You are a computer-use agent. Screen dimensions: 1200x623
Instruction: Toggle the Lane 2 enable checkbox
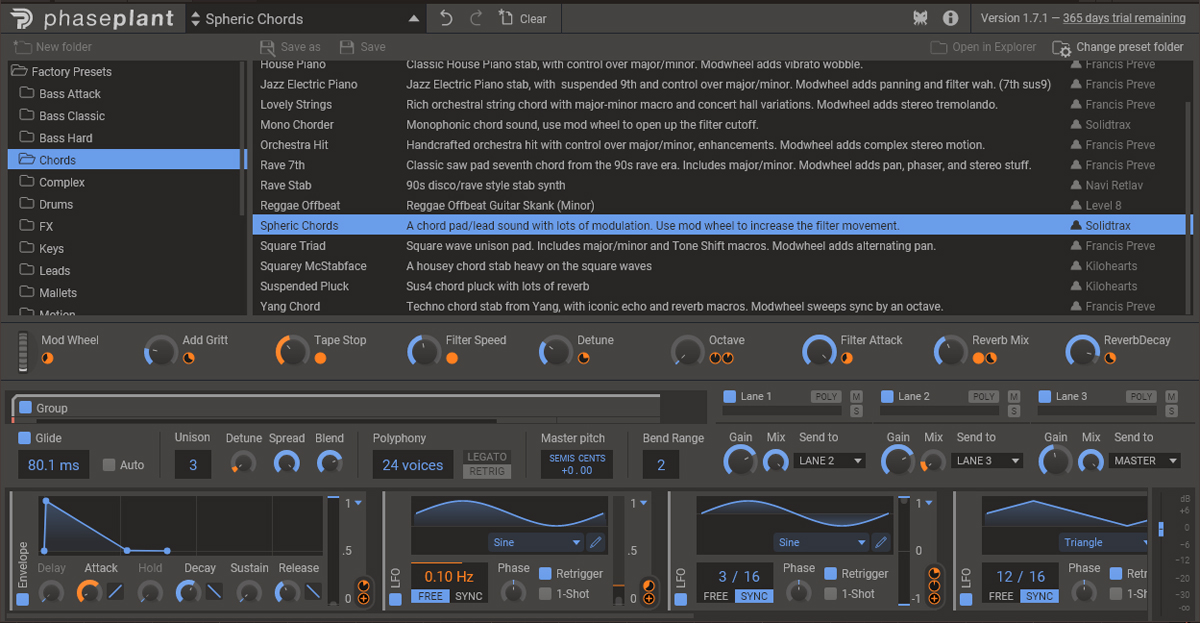coord(886,397)
